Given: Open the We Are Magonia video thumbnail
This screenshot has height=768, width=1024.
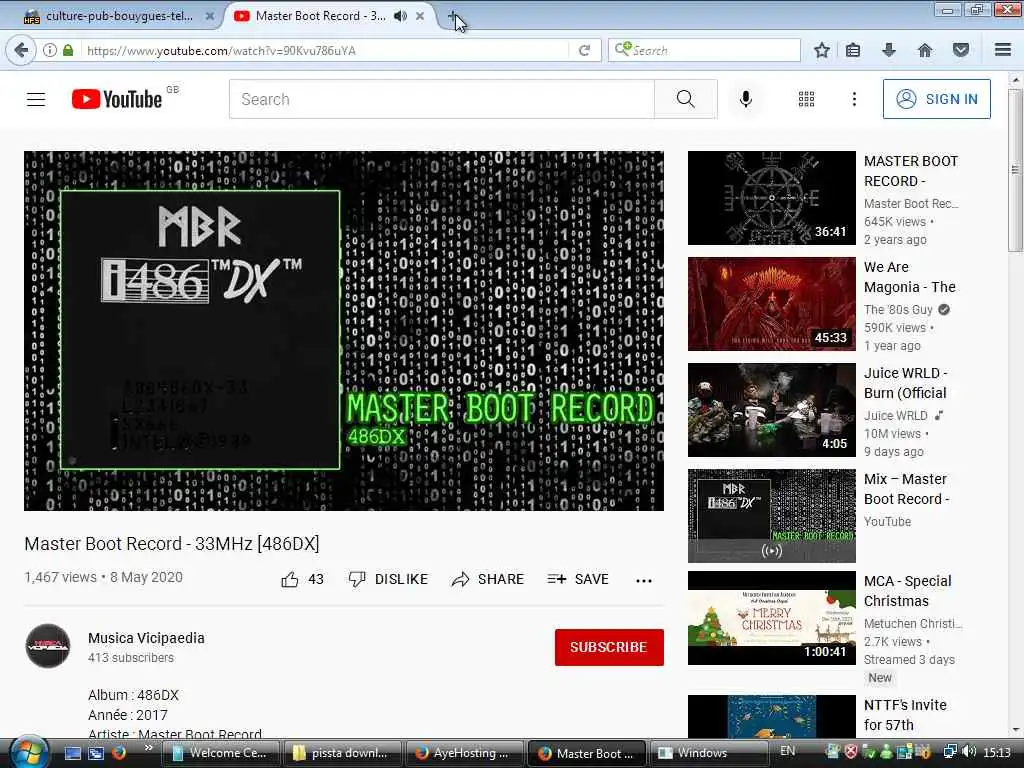Looking at the screenshot, I should 771,304.
